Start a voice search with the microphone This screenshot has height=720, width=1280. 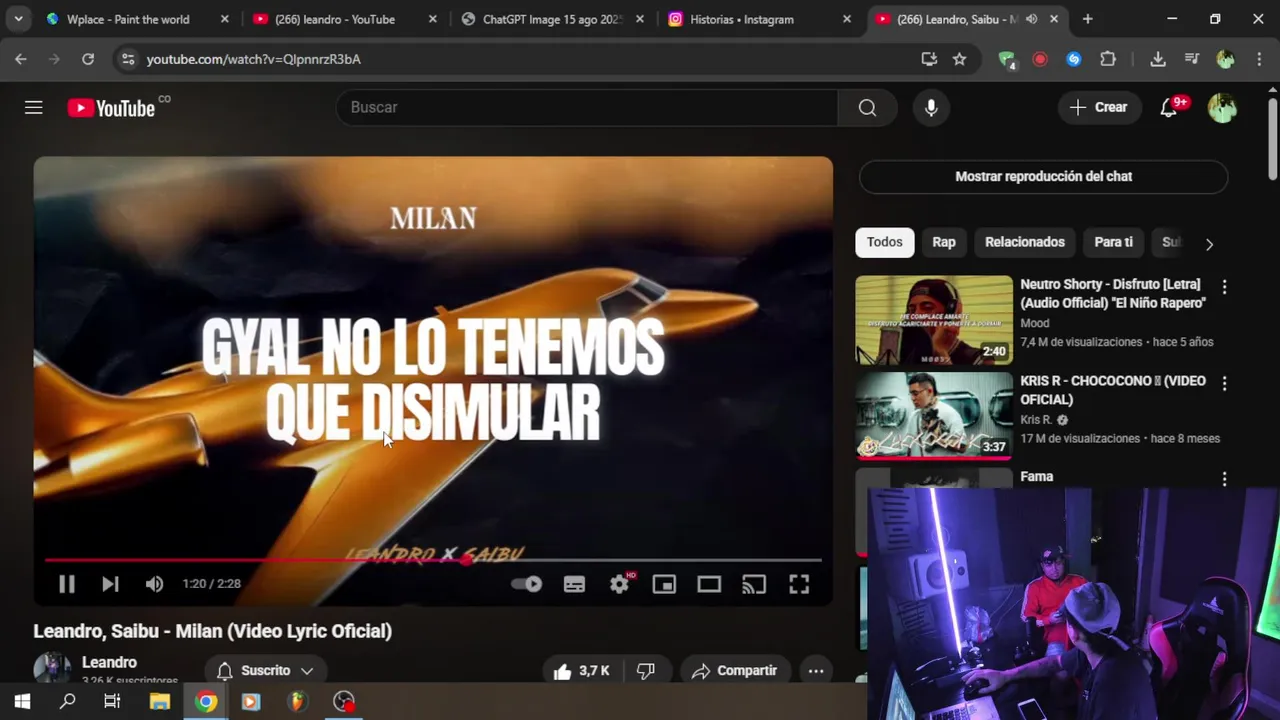pyautogui.click(x=931, y=107)
